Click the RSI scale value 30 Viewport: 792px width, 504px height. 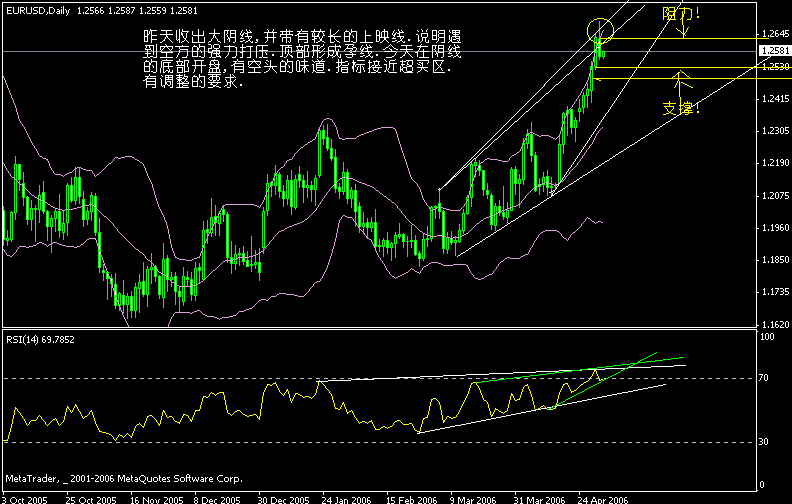pyautogui.click(x=764, y=442)
